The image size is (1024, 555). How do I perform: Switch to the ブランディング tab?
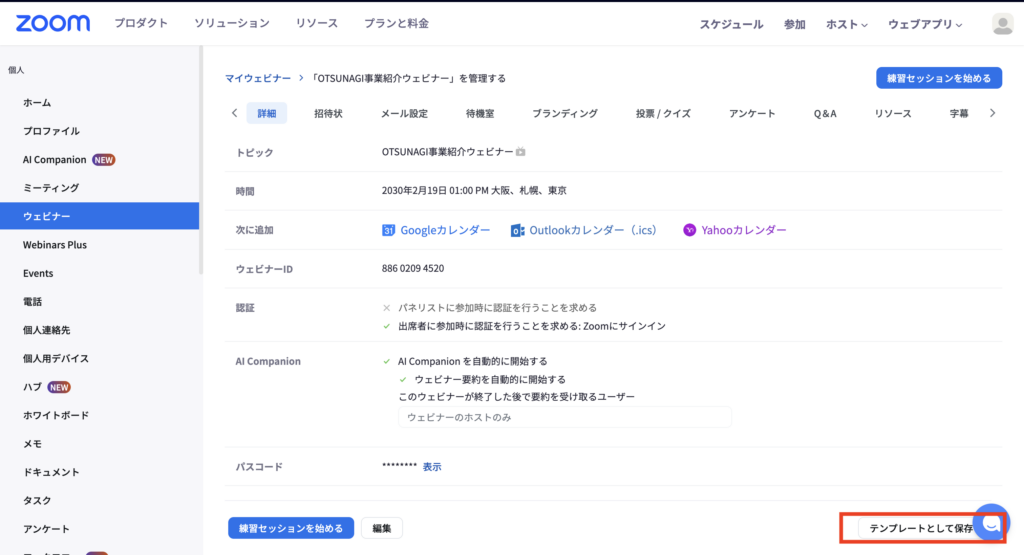565,114
